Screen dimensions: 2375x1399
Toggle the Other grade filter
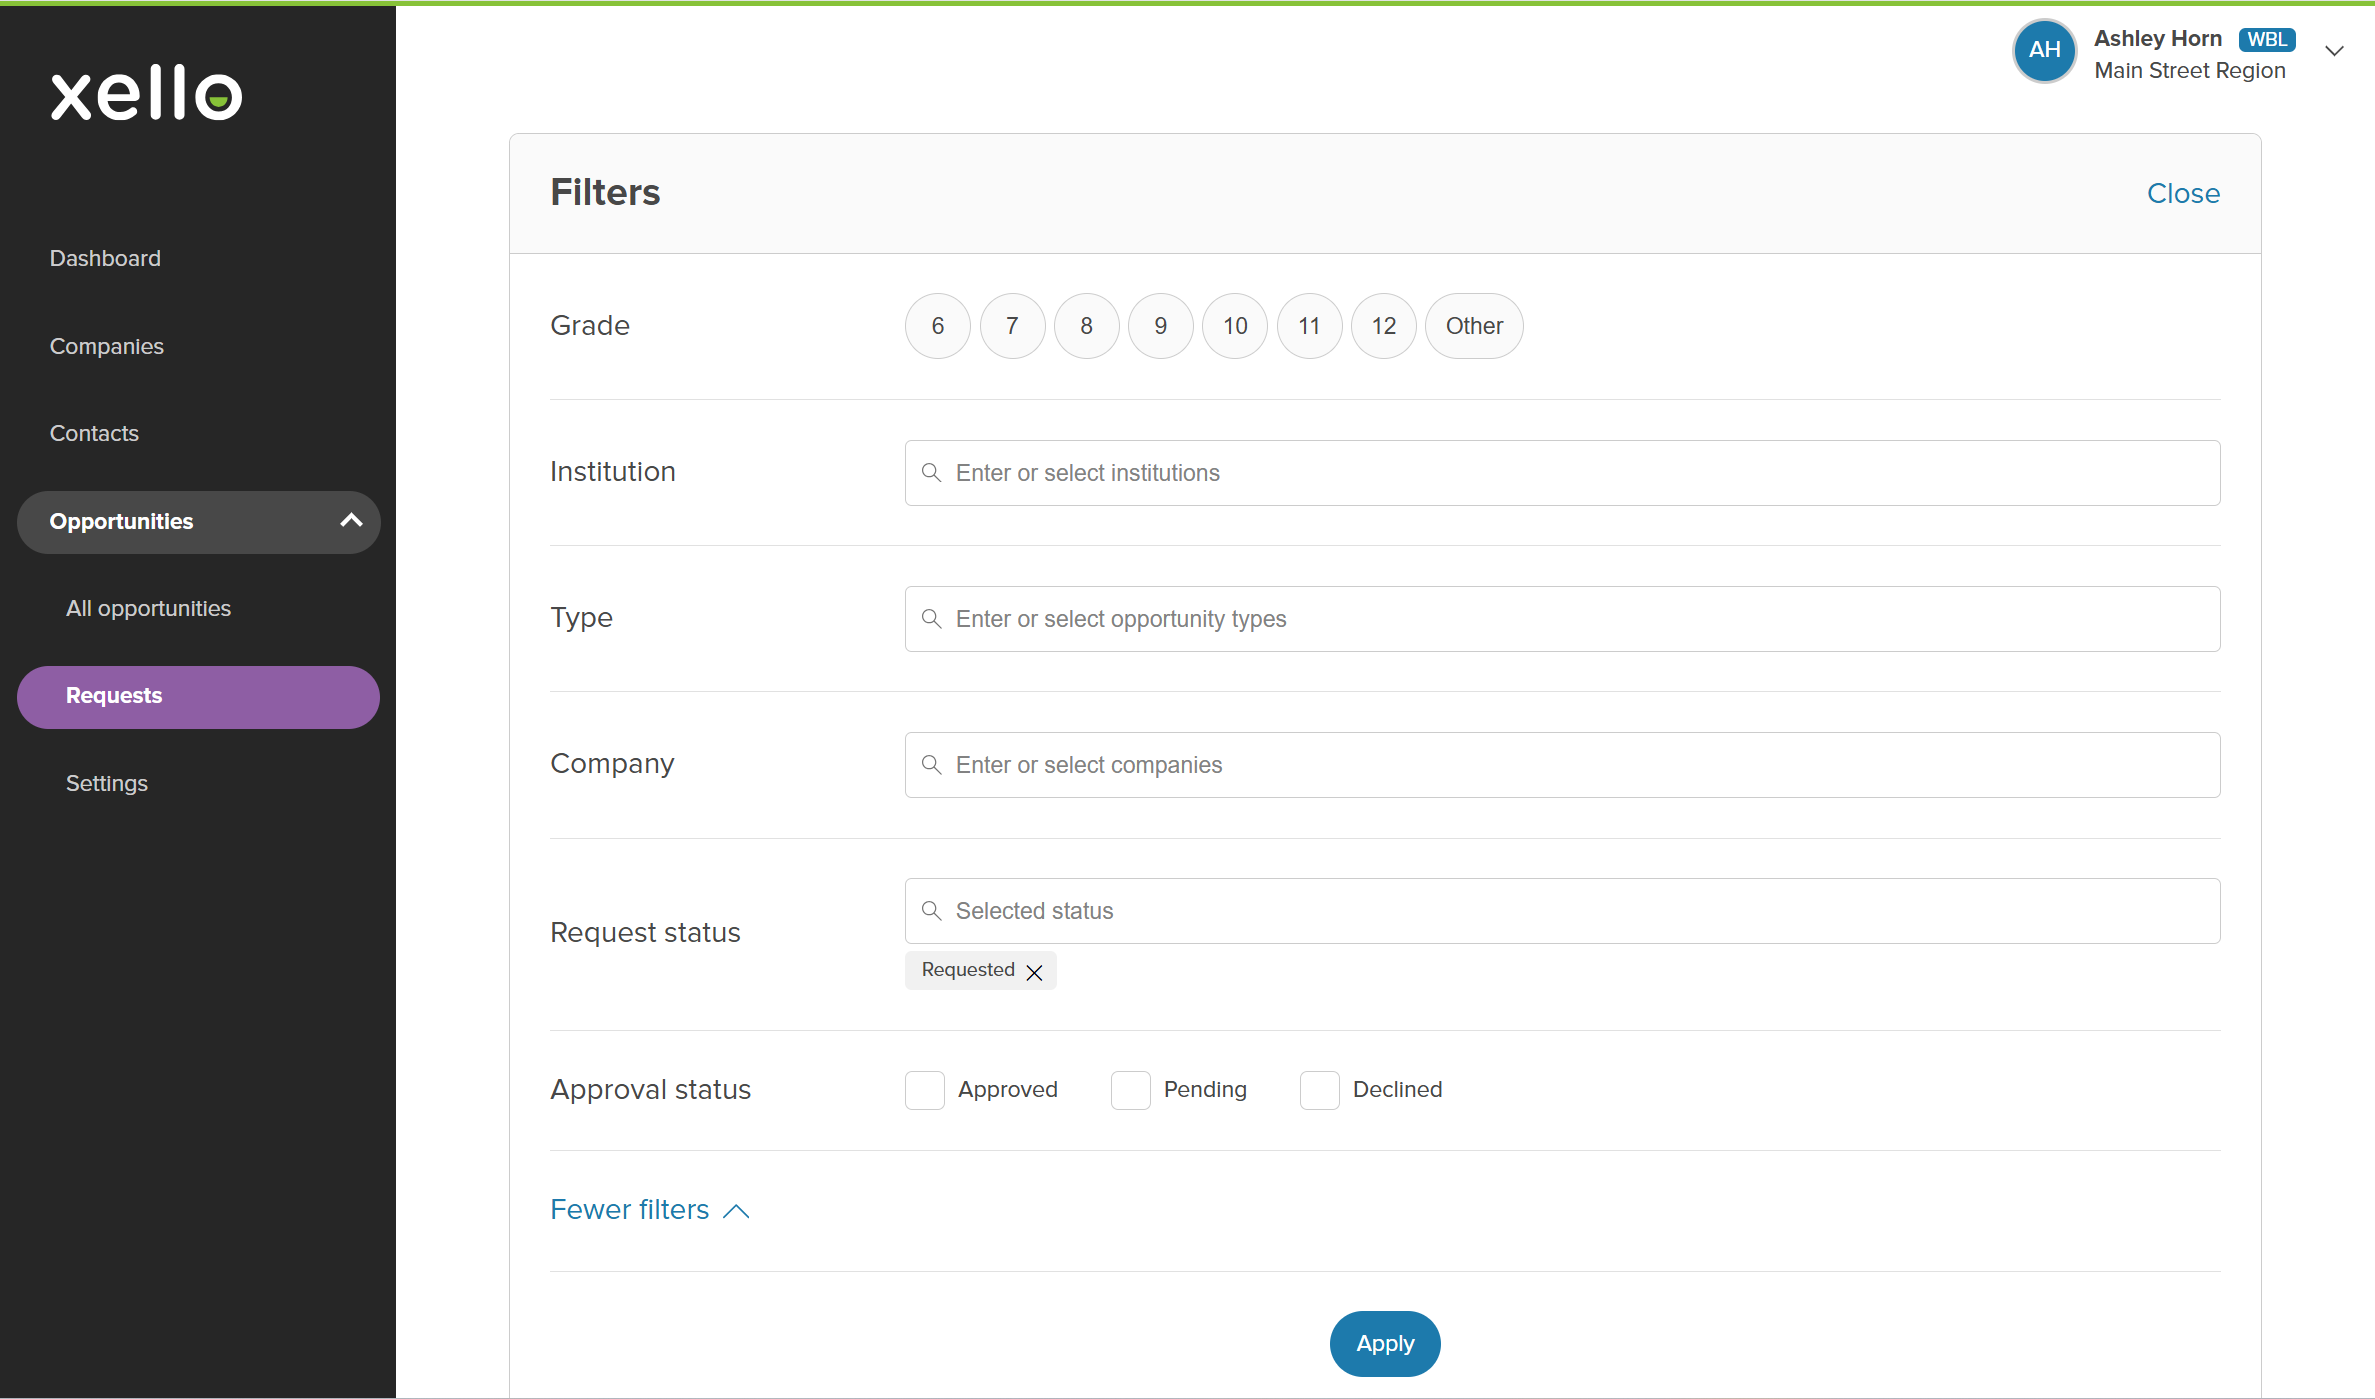pyautogui.click(x=1474, y=326)
